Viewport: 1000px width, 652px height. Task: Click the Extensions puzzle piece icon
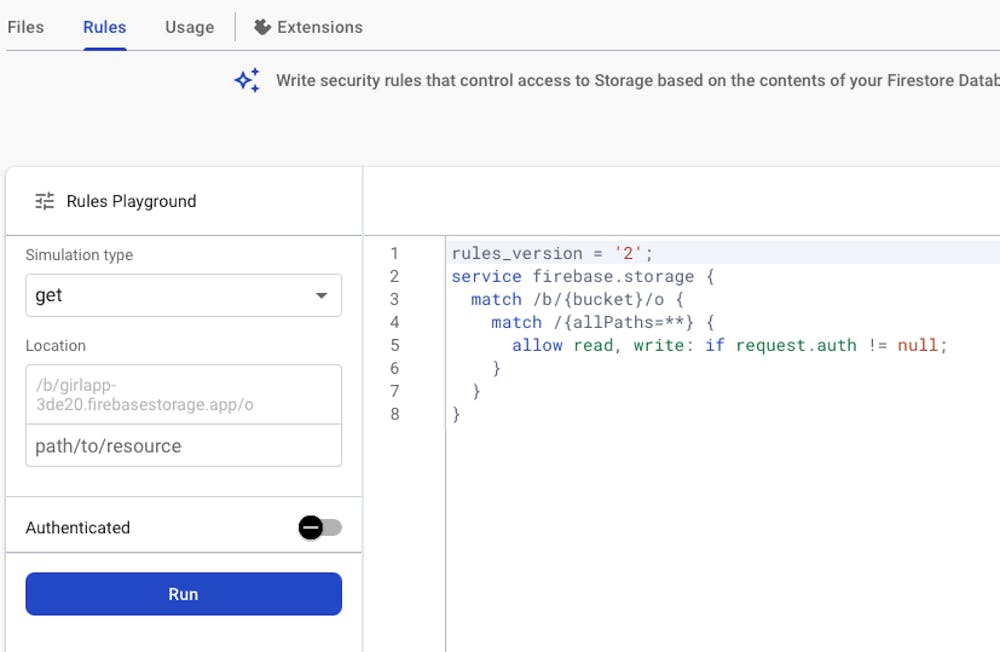(262, 27)
